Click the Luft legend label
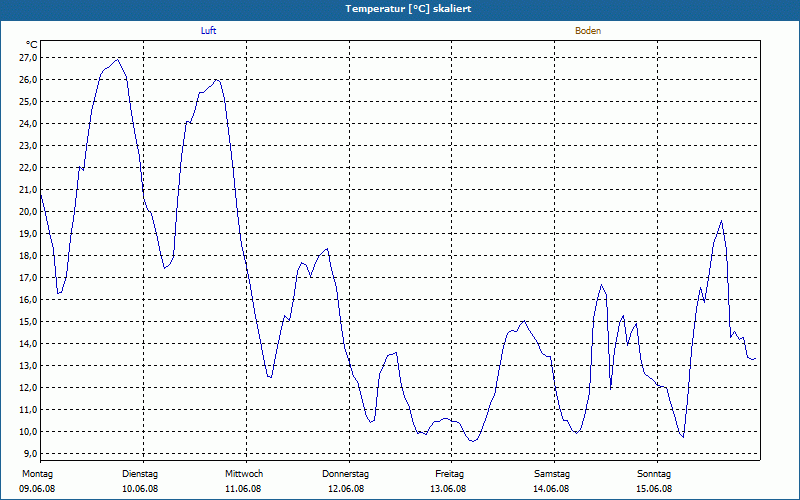The width and height of the screenshot is (800, 500). pyautogui.click(x=208, y=31)
